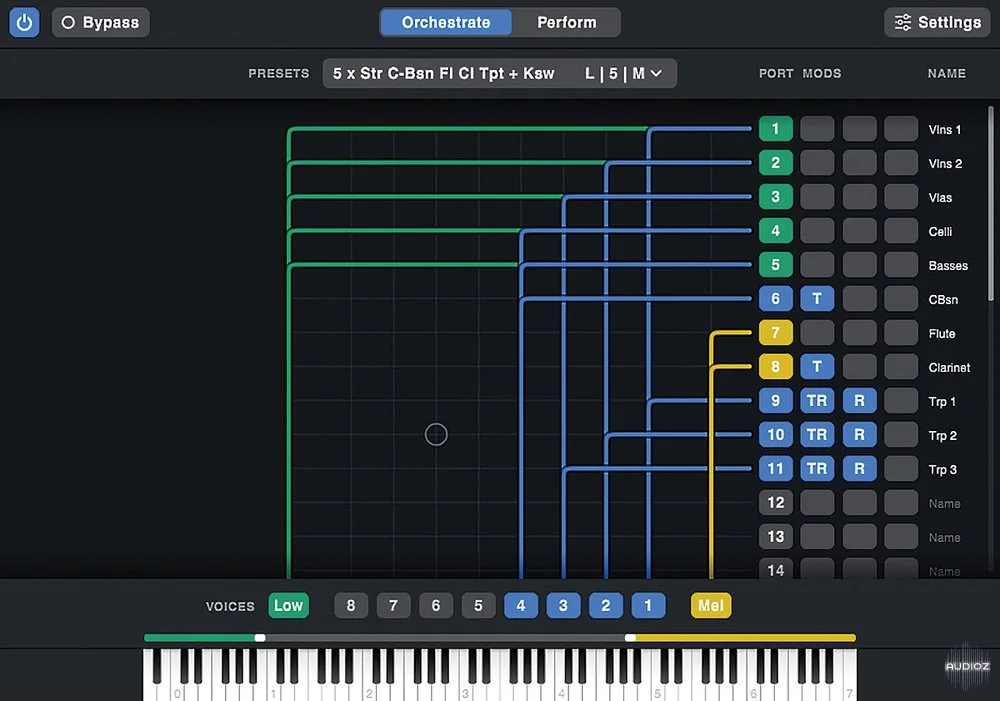The width and height of the screenshot is (1000, 701).
Task: Select port 5 for Basses
Action: 776,265
